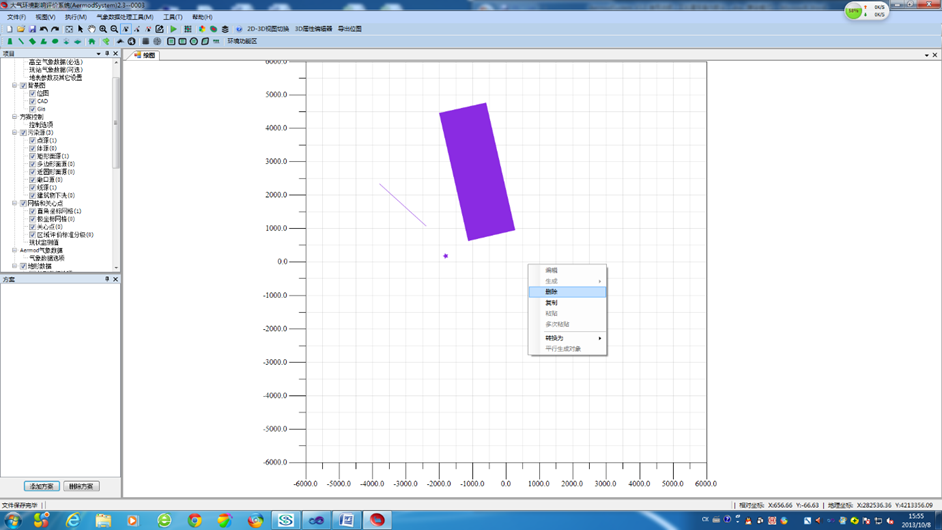Click the green Run (play) toolbar icon
The width and height of the screenshot is (942, 530).
[x=174, y=29]
